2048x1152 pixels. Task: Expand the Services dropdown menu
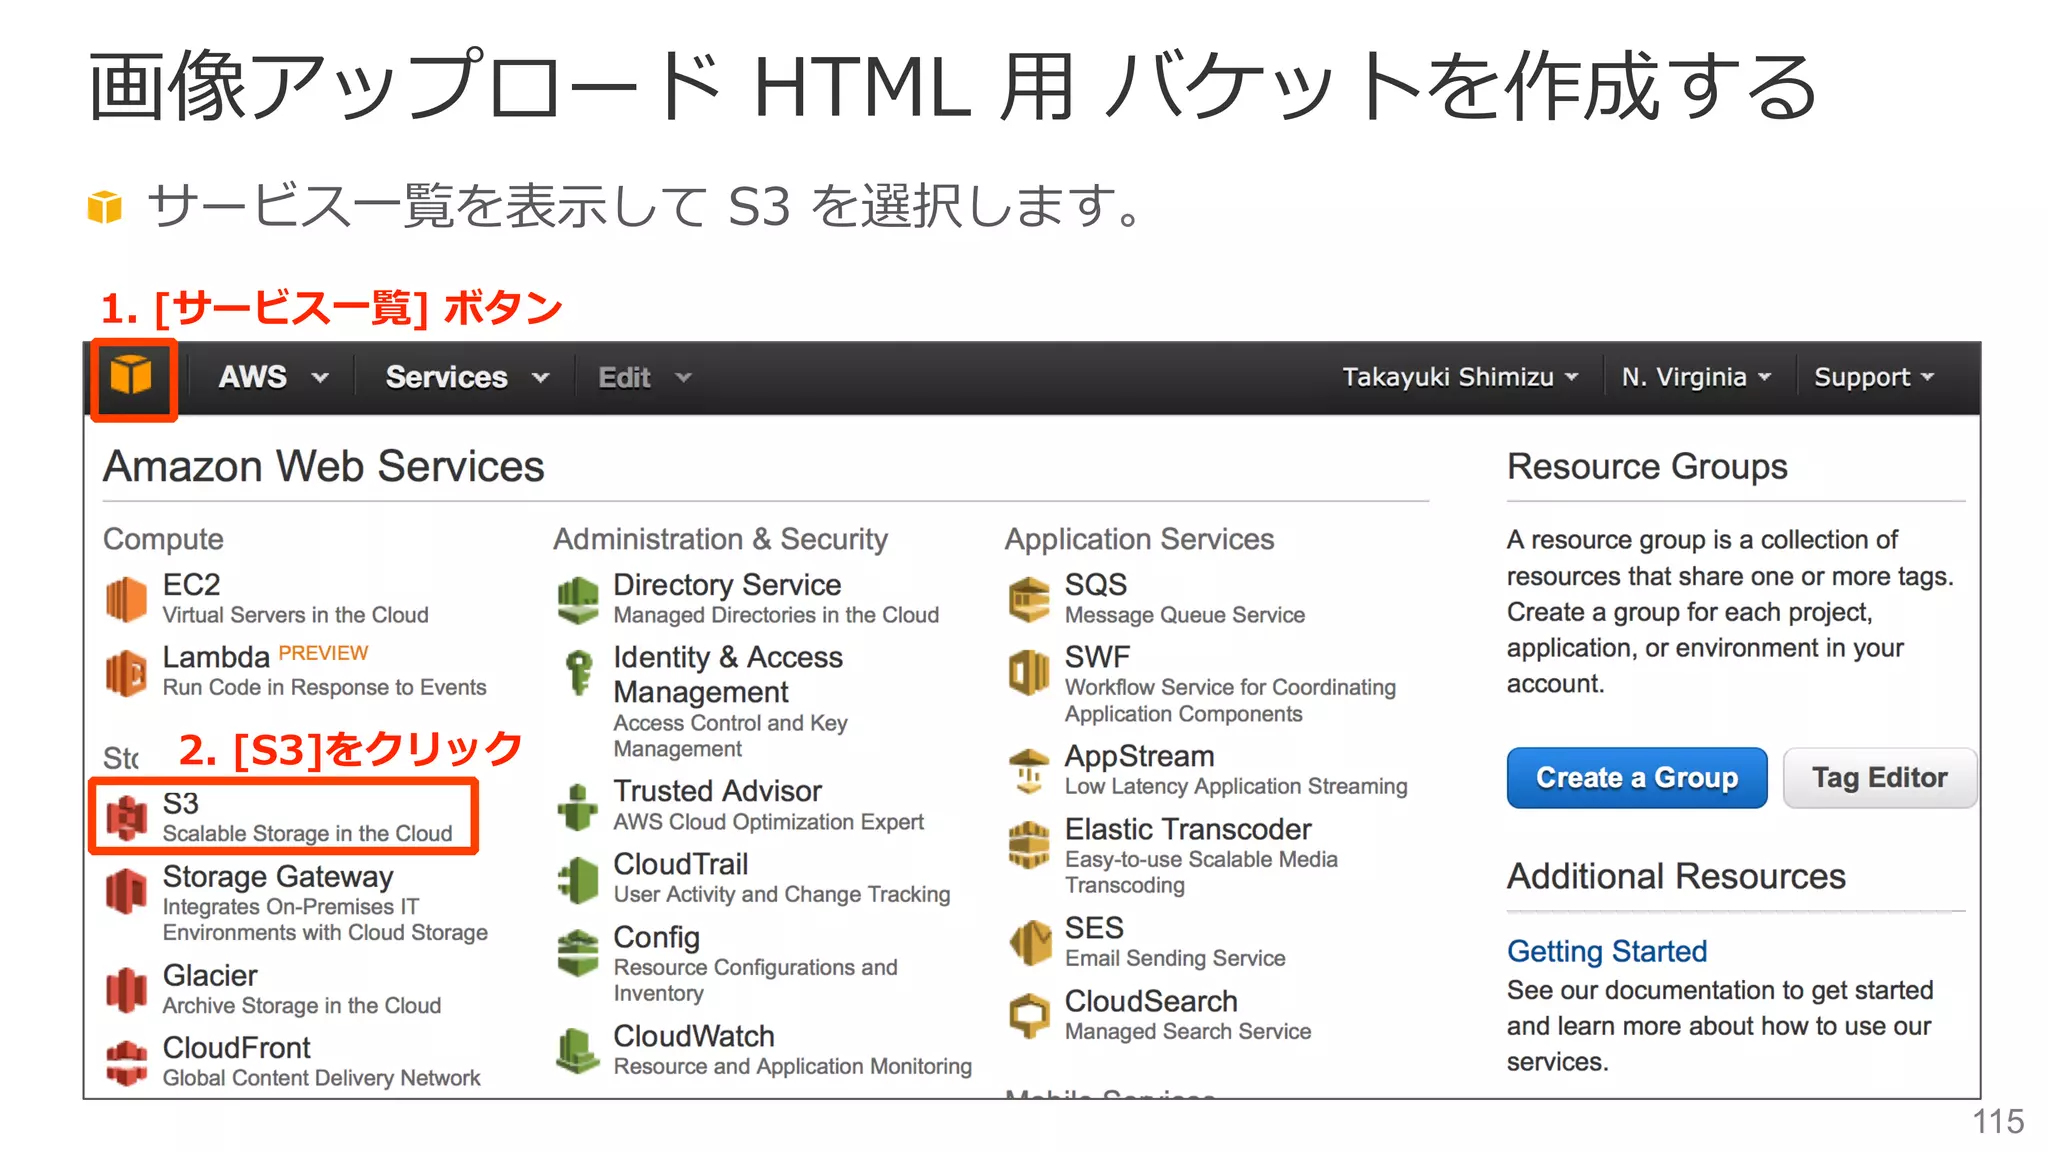pos(467,377)
